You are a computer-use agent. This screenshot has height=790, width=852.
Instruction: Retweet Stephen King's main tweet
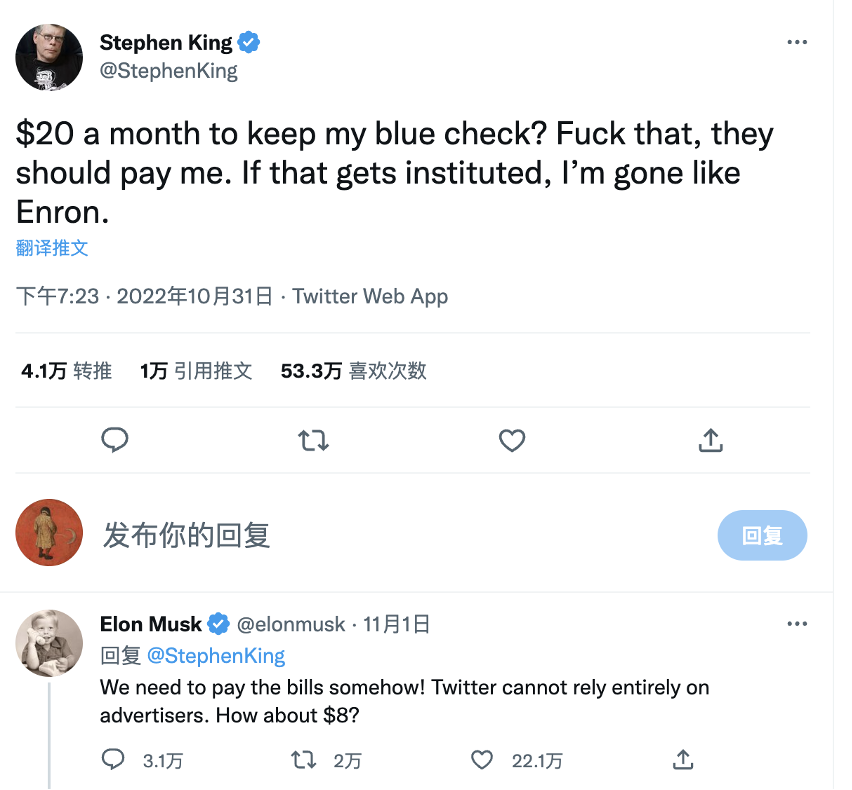(314, 440)
